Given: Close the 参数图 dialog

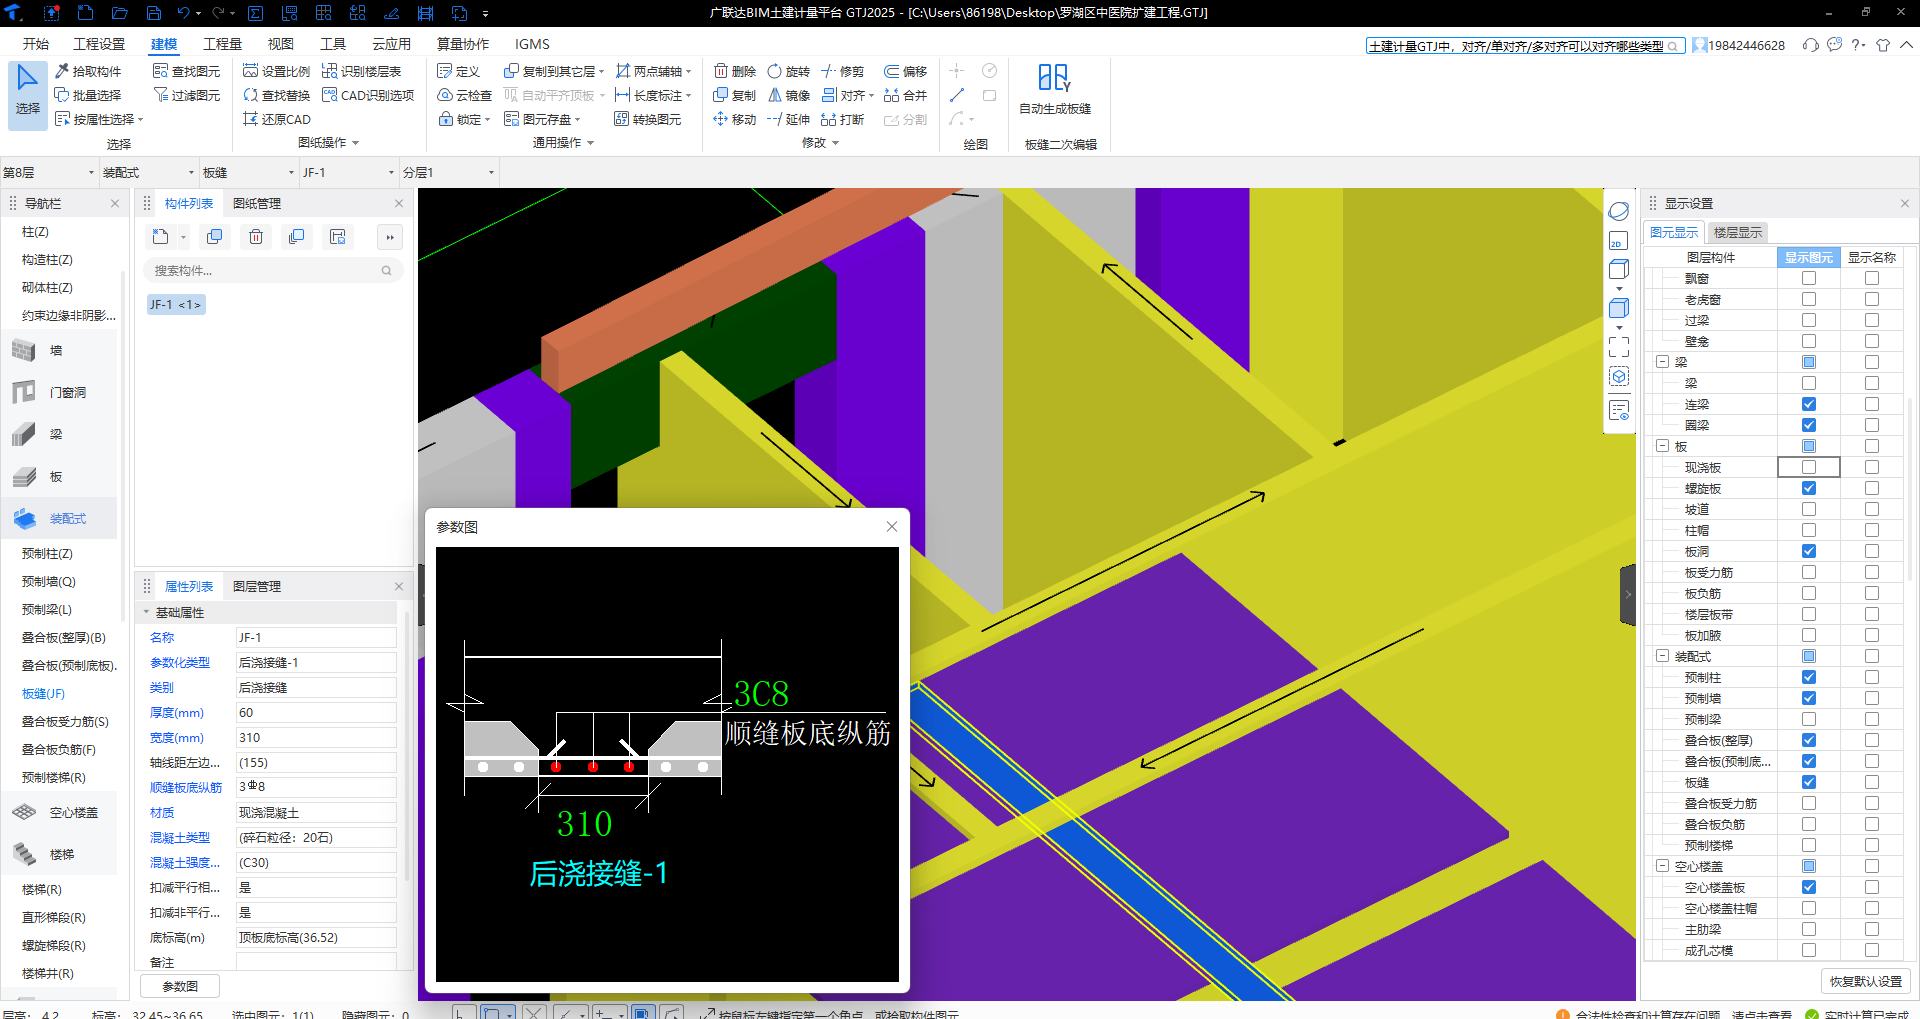Looking at the screenshot, I should [892, 527].
